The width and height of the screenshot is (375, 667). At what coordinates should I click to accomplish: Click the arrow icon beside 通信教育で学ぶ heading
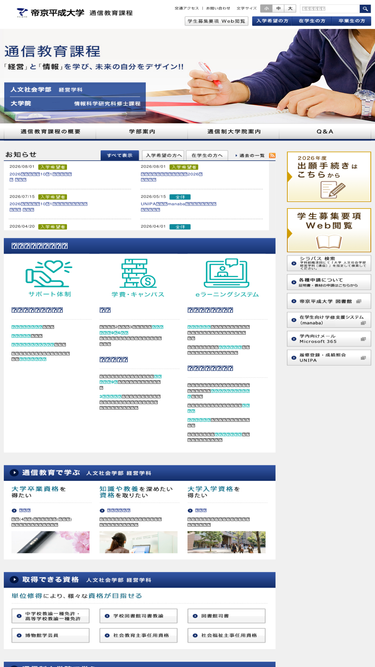14,473
